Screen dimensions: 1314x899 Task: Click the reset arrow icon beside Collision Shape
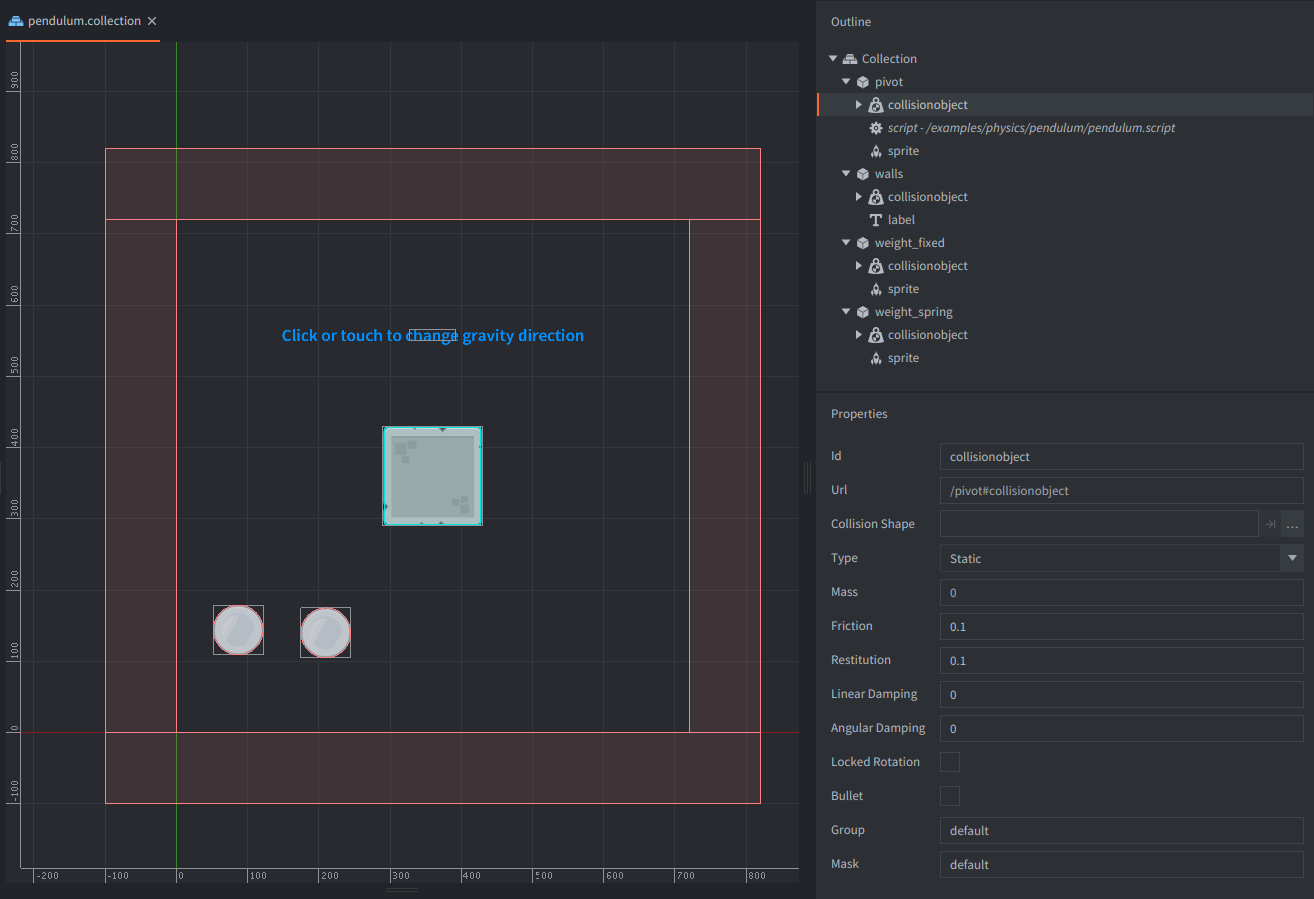click(x=1270, y=524)
